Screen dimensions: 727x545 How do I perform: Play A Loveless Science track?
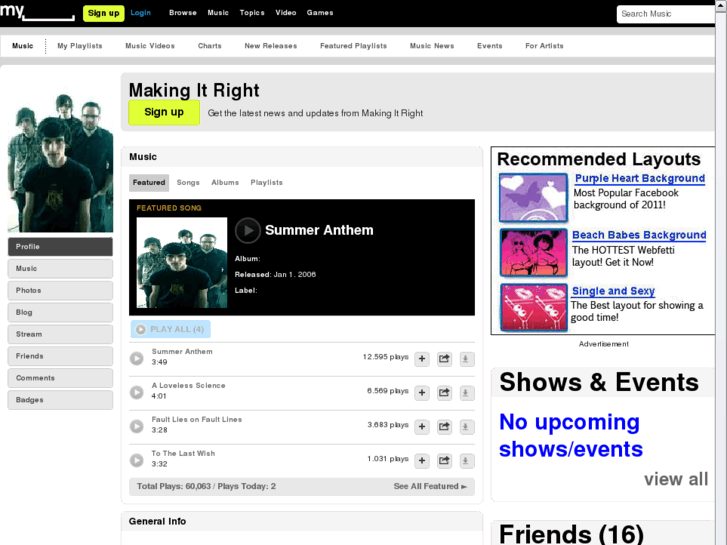click(136, 392)
